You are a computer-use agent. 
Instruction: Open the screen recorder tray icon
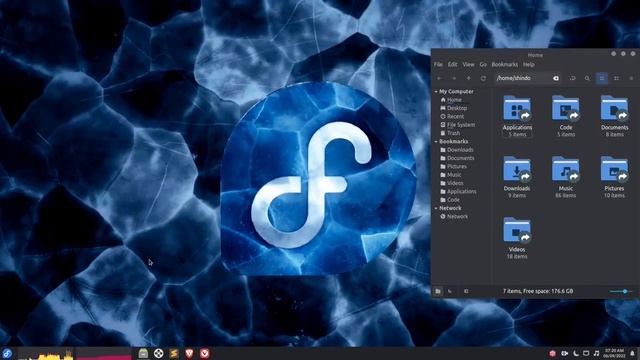point(565,353)
